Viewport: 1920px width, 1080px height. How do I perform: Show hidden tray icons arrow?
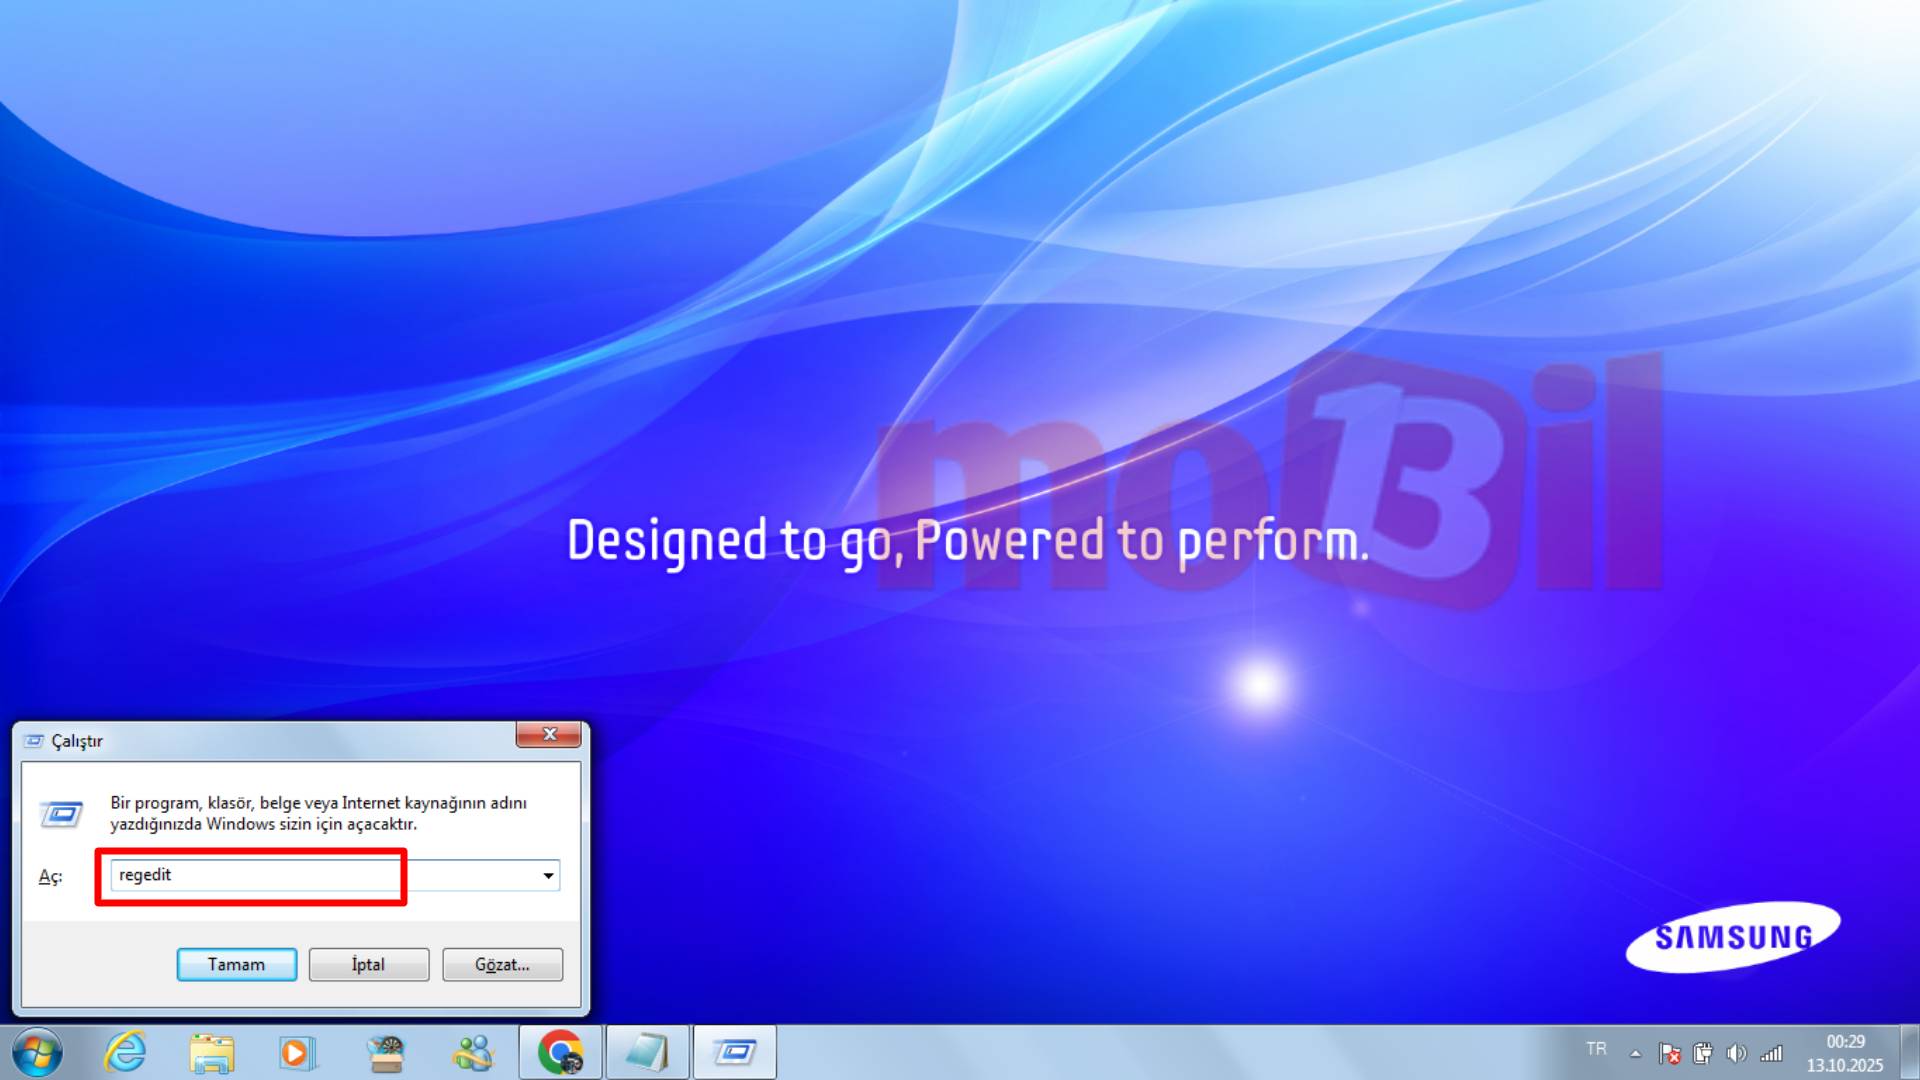[x=1635, y=1053]
